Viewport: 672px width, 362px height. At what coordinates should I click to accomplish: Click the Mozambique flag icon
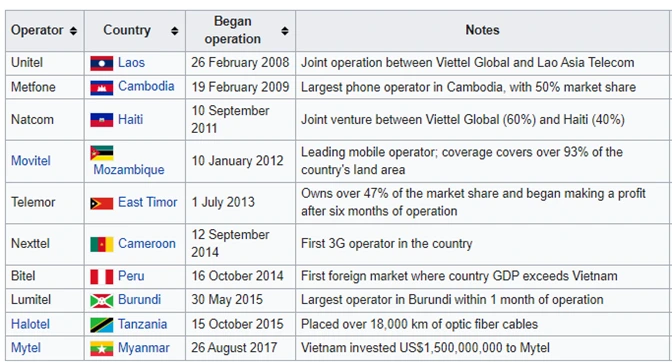pos(102,153)
